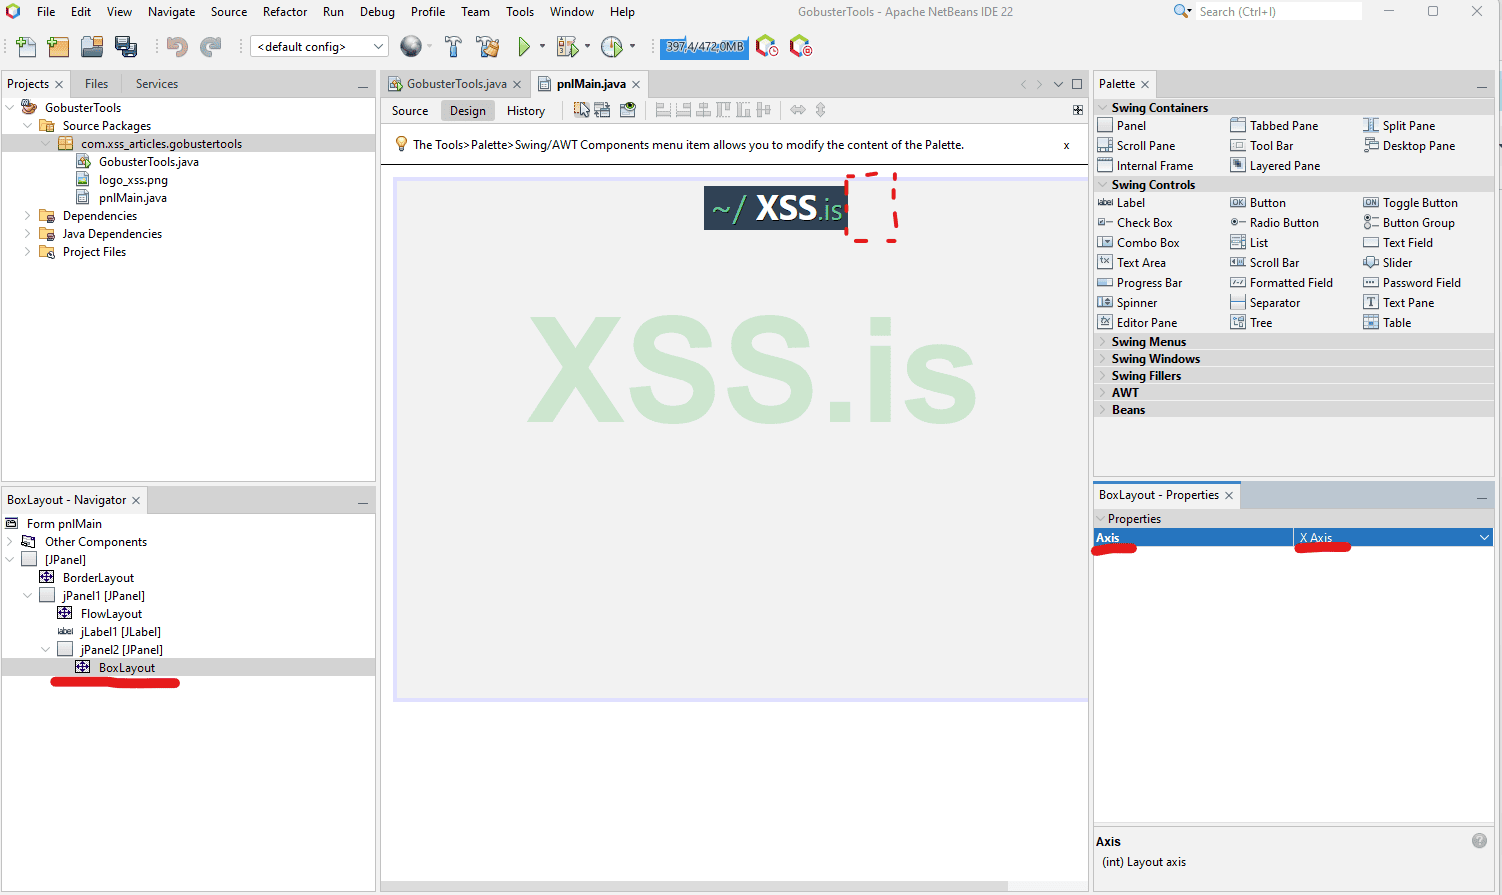The height and width of the screenshot is (895, 1502).
Task: Switch the editor to History view
Action: pyautogui.click(x=526, y=111)
